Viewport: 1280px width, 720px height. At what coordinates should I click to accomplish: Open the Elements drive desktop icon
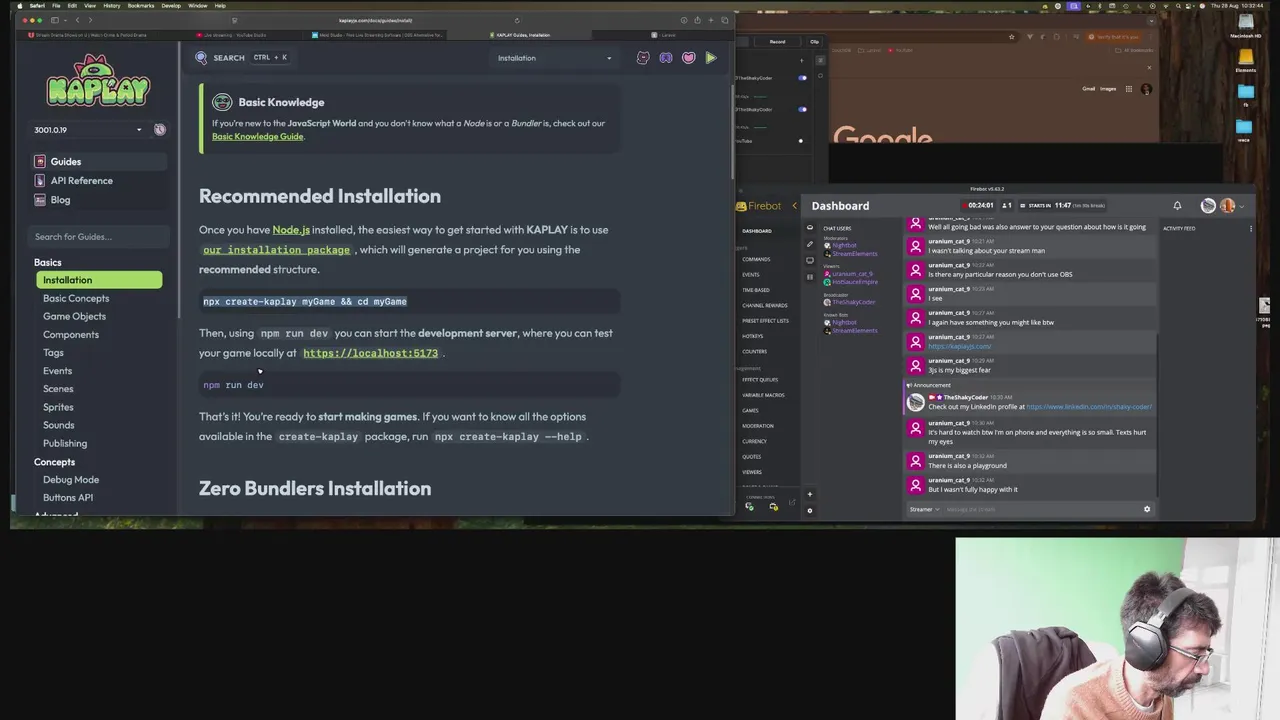point(1246,57)
